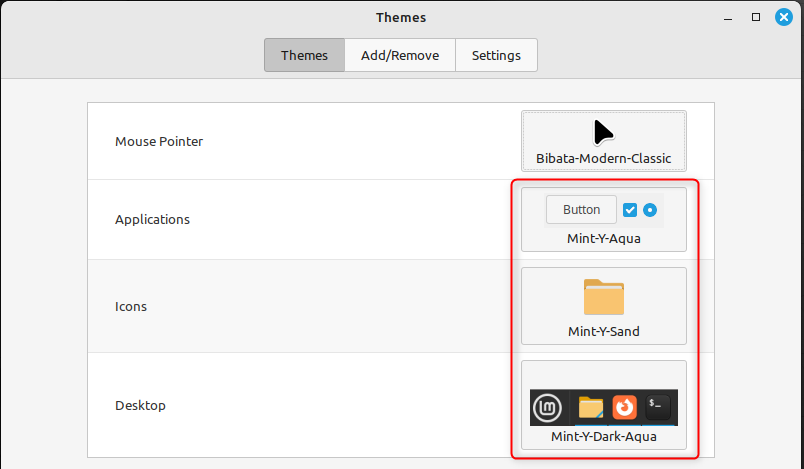Click the Mouse Pointer row label
Image resolution: width=804 pixels, height=469 pixels.
(x=159, y=141)
